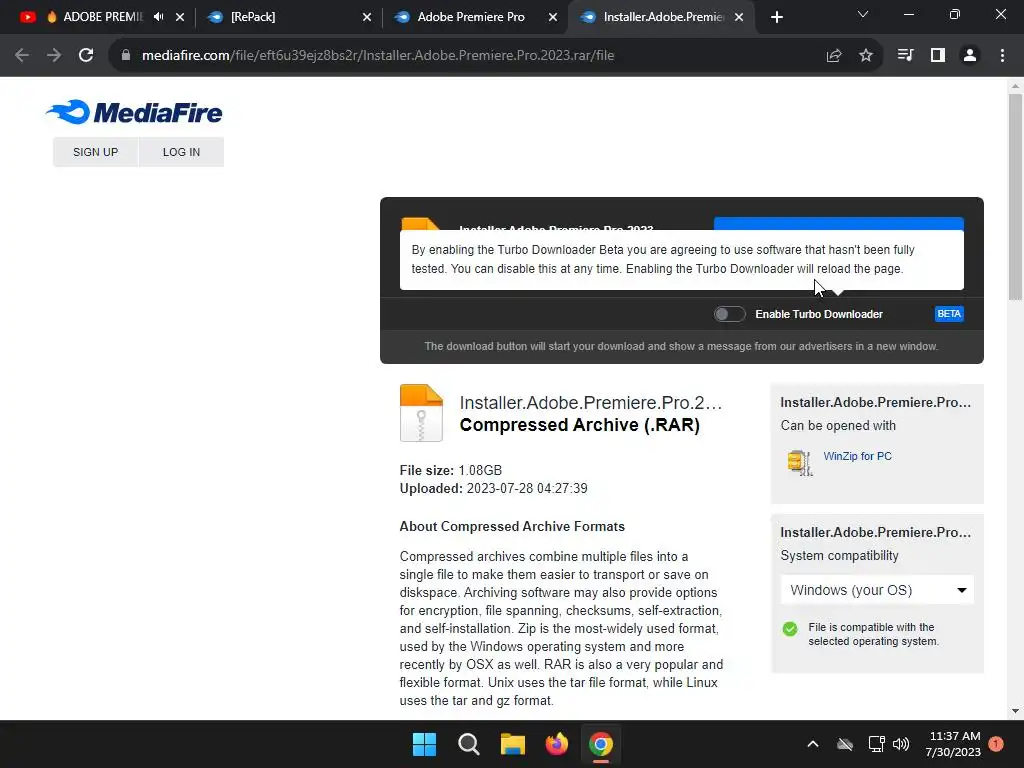Viewport: 1024px width, 768px height.
Task: Close the Installer.Adobe.Premiere tab
Action: coord(739,17)
